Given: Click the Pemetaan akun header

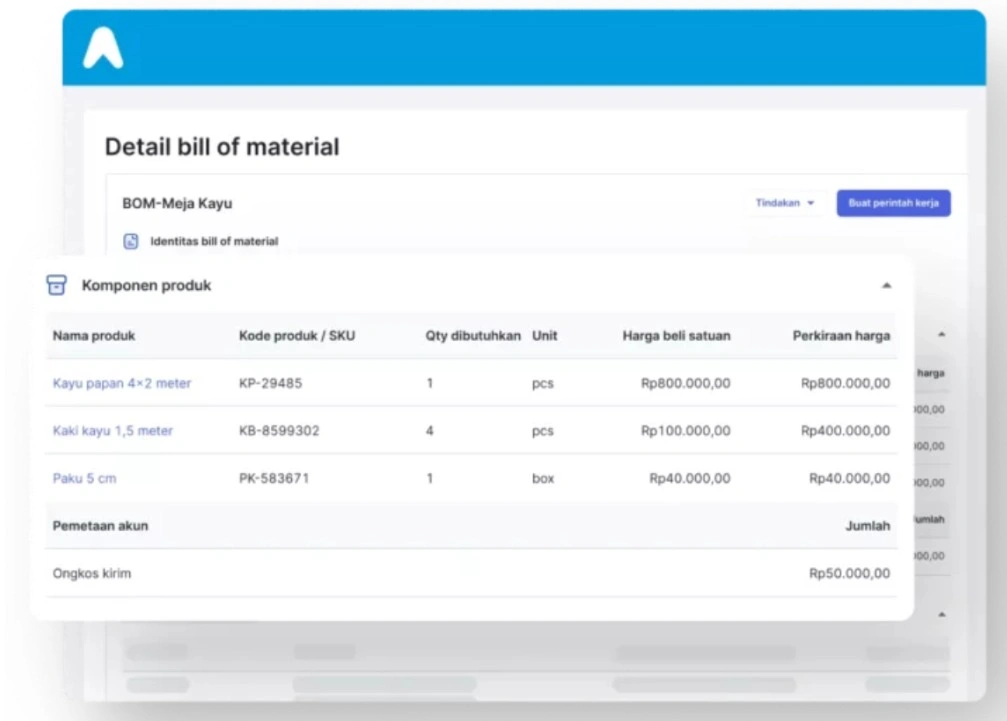Looking at the screenshot, I should tap(100, 526).
